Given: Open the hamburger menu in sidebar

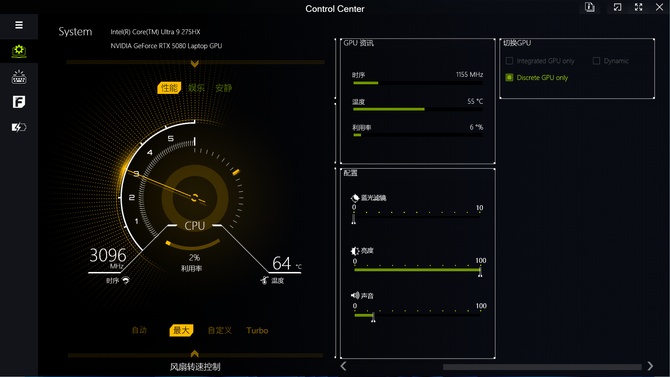Looking at the screenshot, I should [x=19, y=25].
